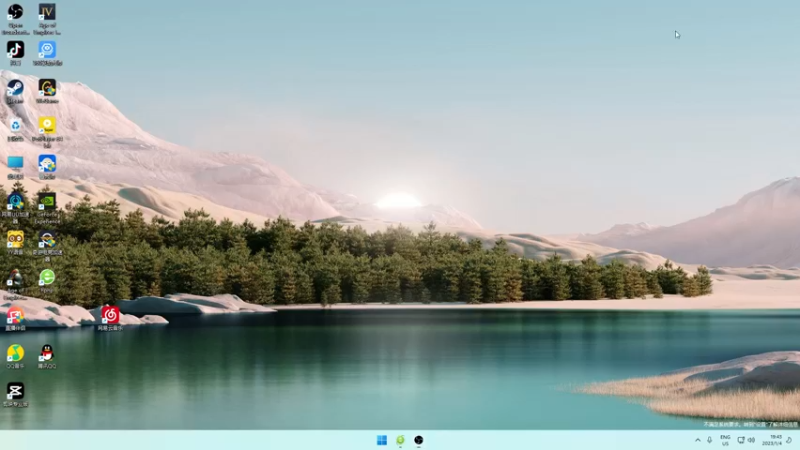Open the Windows Start menu
The image size is (800, 450).
[382, 440]
